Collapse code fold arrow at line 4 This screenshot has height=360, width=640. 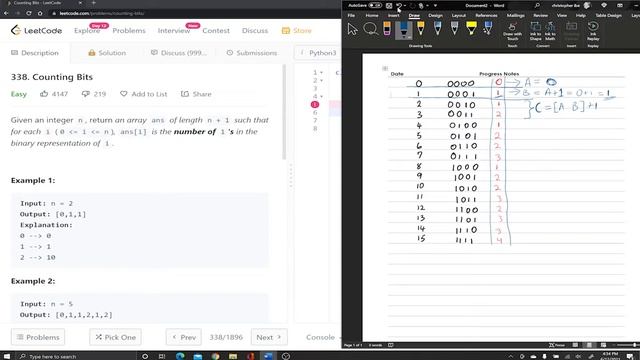(321, 96)
